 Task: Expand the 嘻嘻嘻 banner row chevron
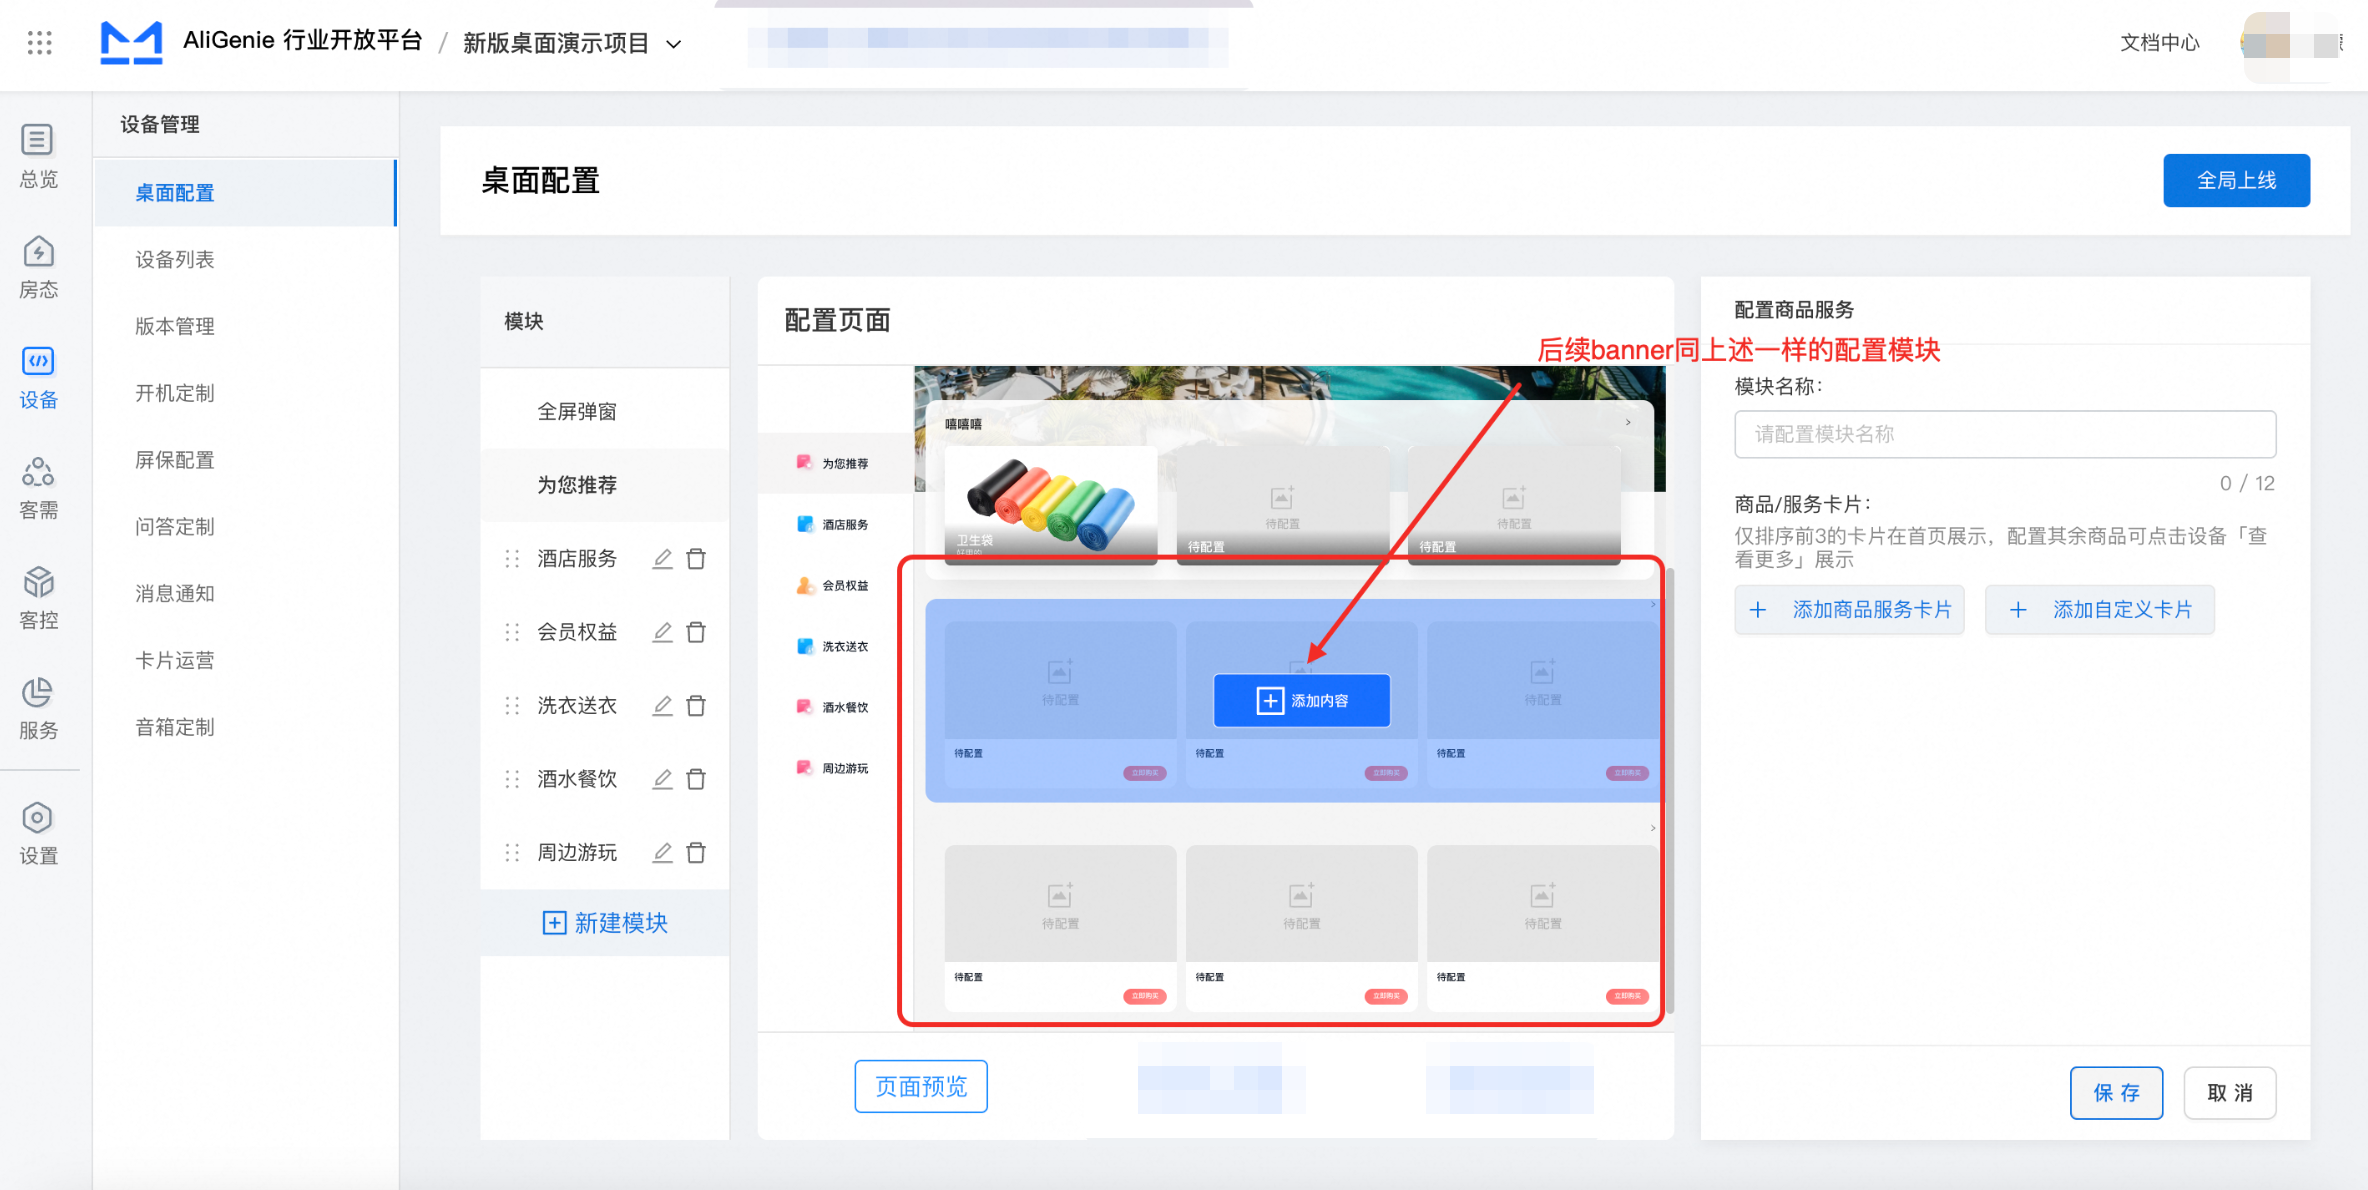pos(1628,423)
